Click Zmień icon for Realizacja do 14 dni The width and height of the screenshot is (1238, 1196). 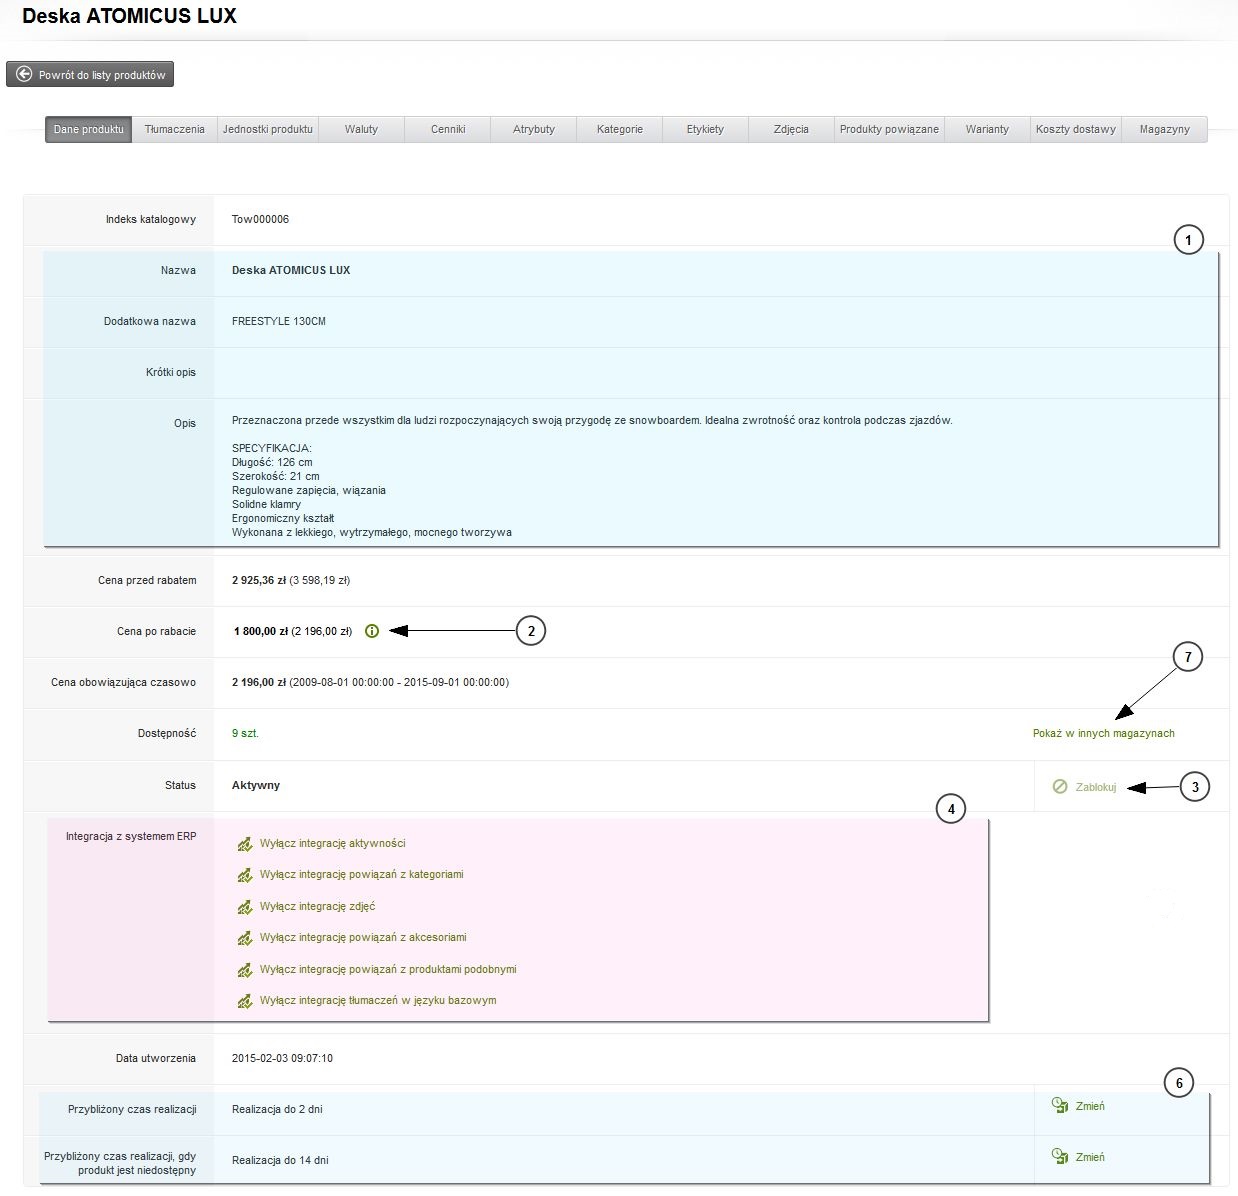tap(1061, 1156)
